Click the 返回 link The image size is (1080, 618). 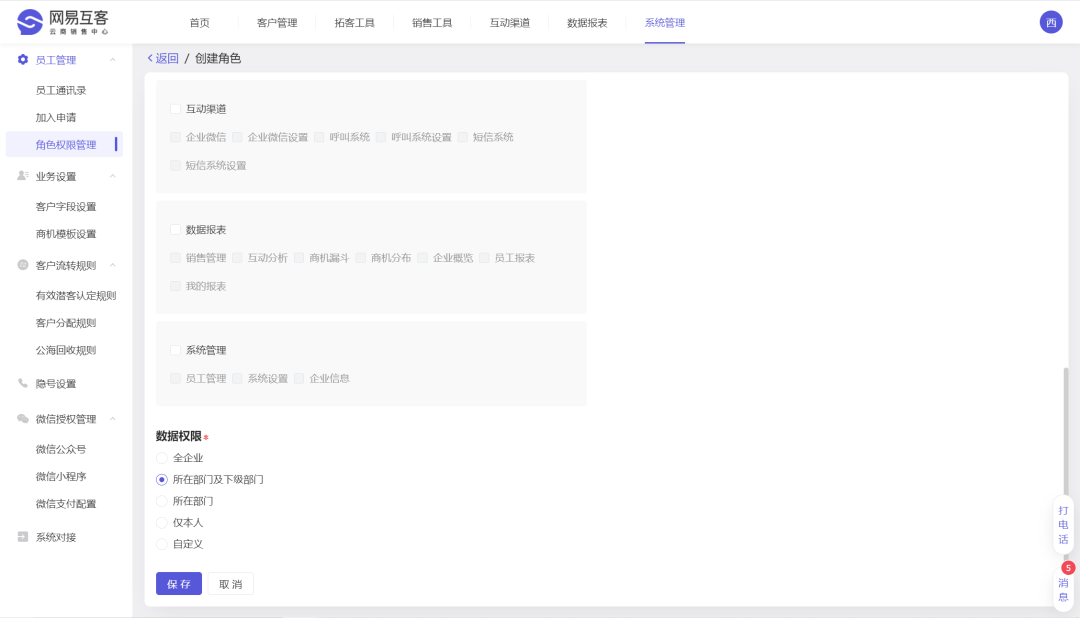coord(164,59)
